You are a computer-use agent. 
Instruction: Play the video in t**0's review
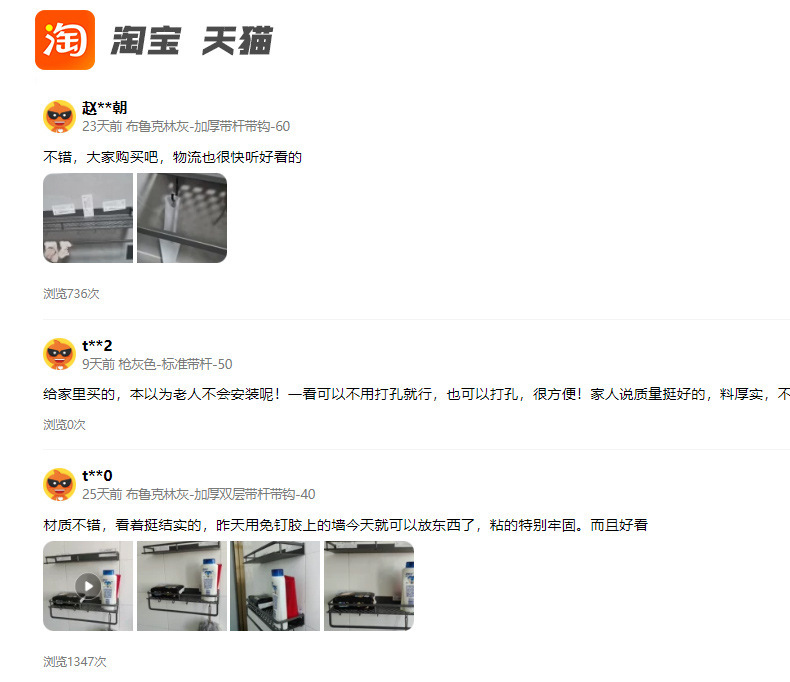point(88,586)
